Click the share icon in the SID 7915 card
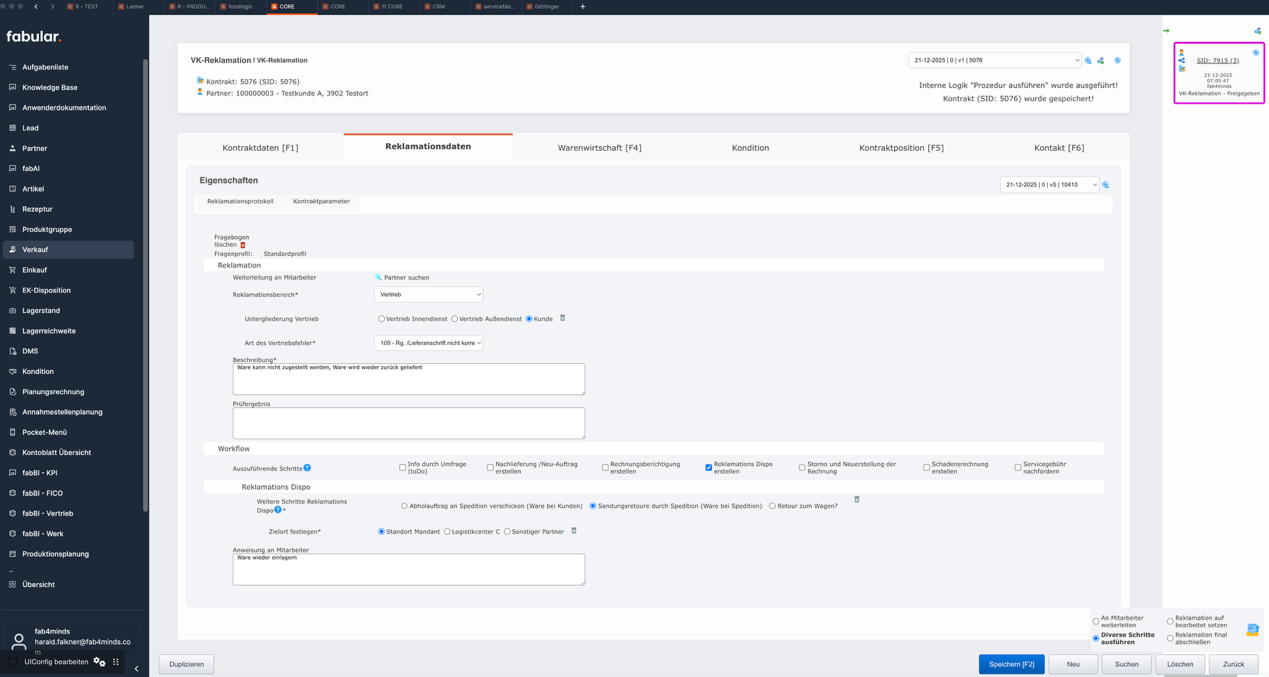The image size is (1269, 677). pos(1181,61)
